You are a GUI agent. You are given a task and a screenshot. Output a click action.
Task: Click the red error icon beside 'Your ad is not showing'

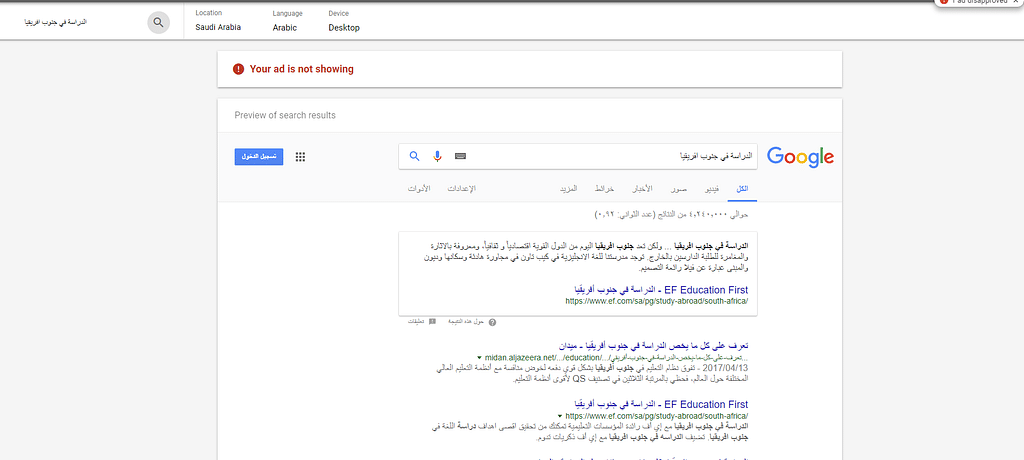(238, 69)
